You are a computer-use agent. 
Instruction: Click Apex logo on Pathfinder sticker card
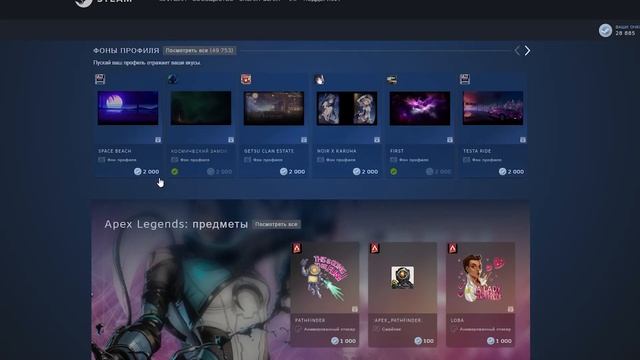coord(297,248)
